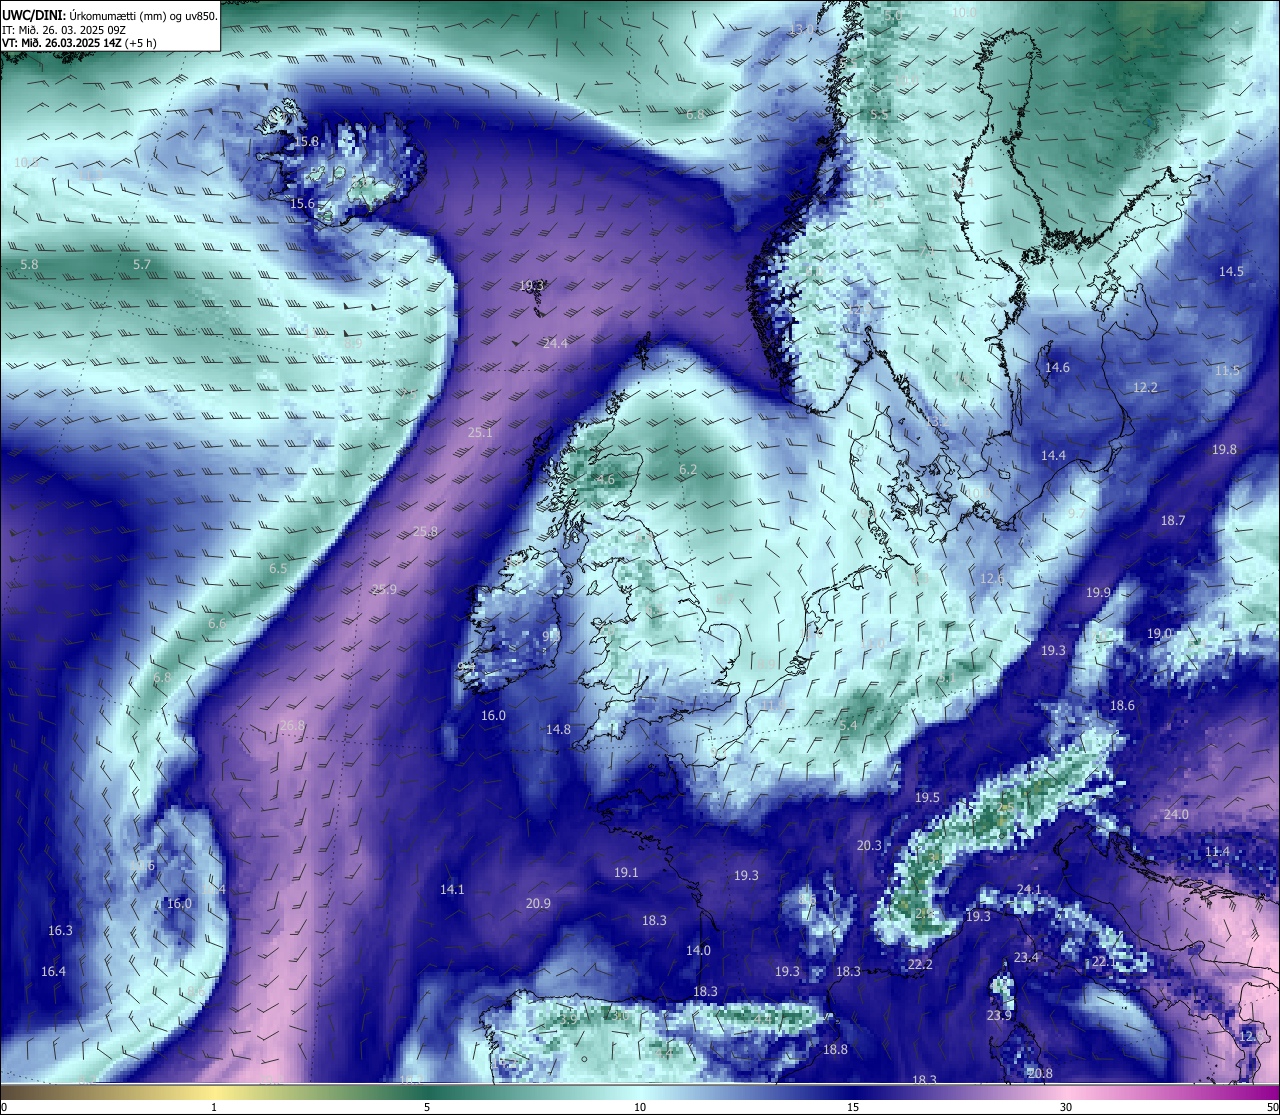
Task: Select the 18.6 value near the Alps
Action: (1122, 706)
